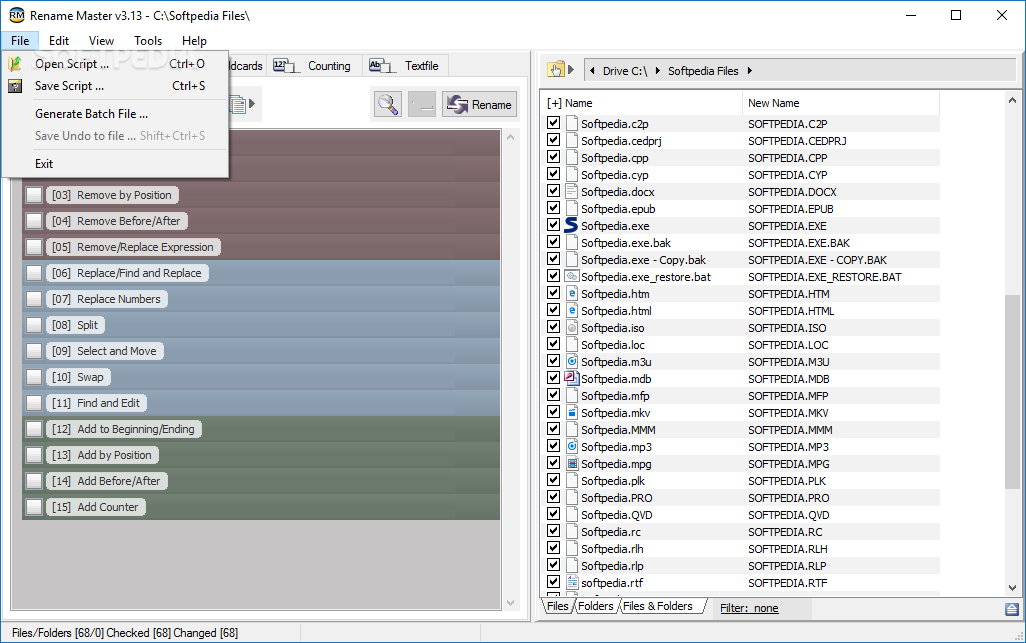Click the Open Script menu icon
The image size is (1026, 643).
pyautogui.click(x=15, y=63)
